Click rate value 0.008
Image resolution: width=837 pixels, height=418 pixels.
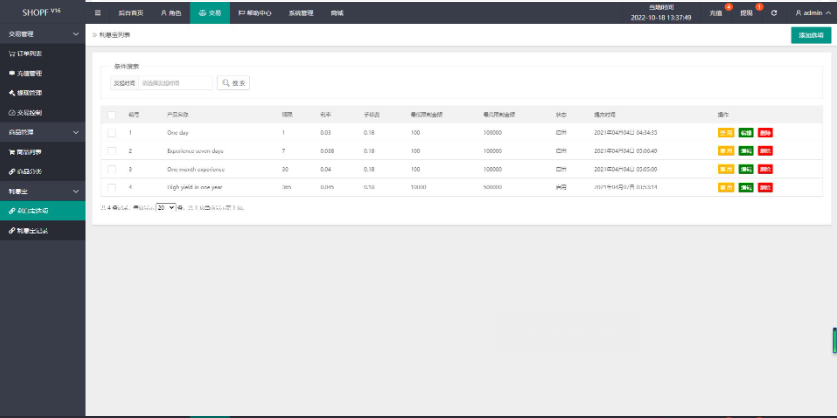pyautogui.click(x=327, y=151)
